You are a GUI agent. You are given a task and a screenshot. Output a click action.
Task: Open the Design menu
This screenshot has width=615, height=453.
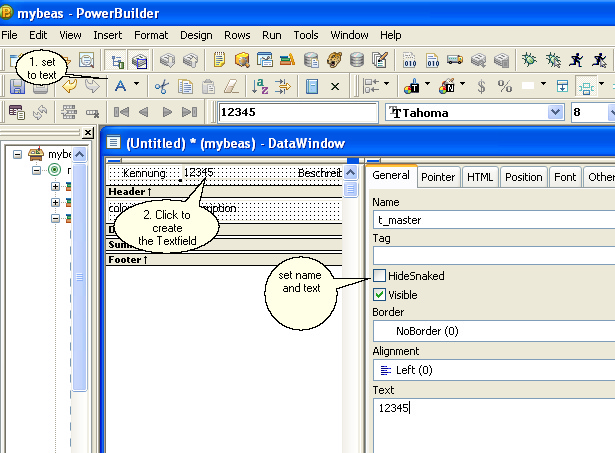pyautogui.click(x=196, y=35)
